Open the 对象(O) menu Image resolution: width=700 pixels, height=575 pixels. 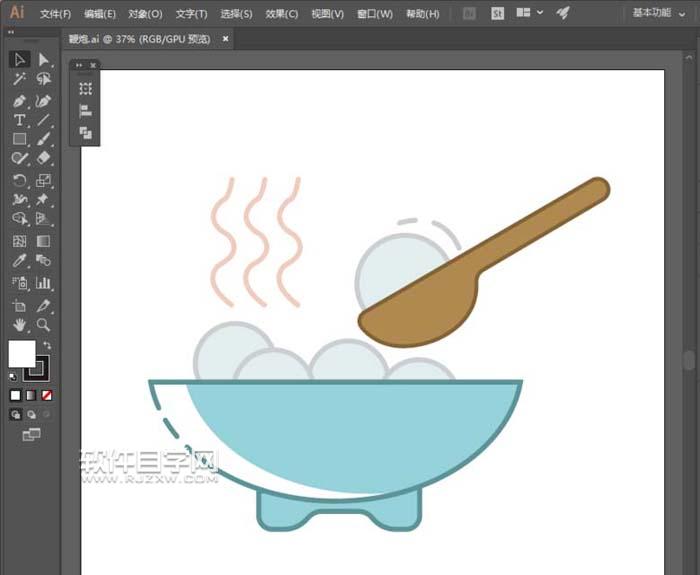[x=145, y=14]
